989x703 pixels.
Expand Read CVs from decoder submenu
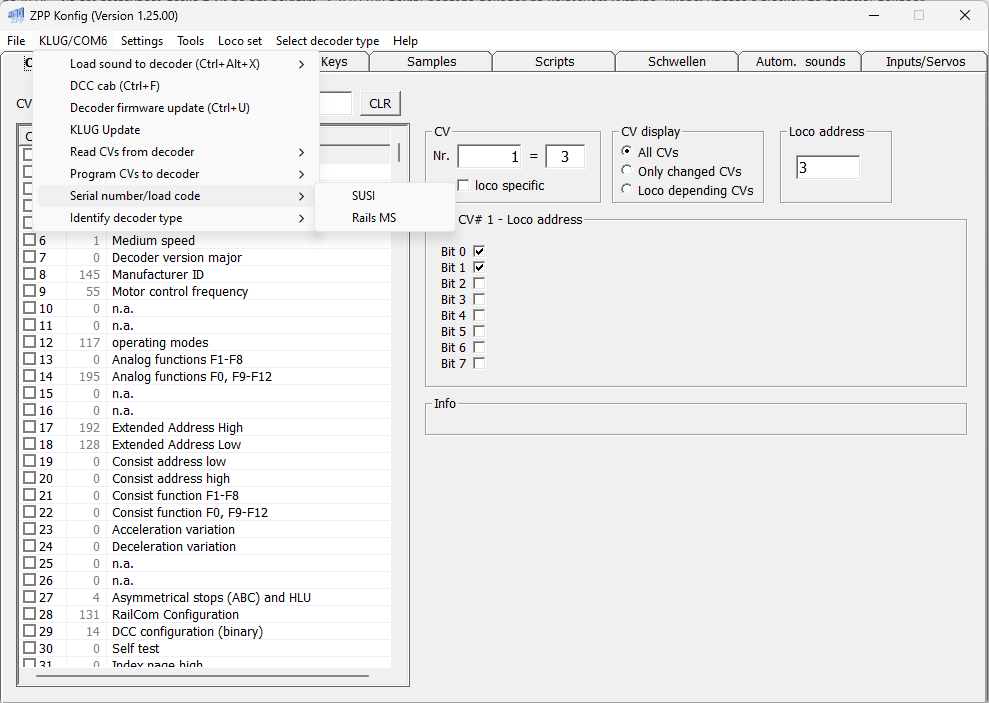[x=132, y=152]
